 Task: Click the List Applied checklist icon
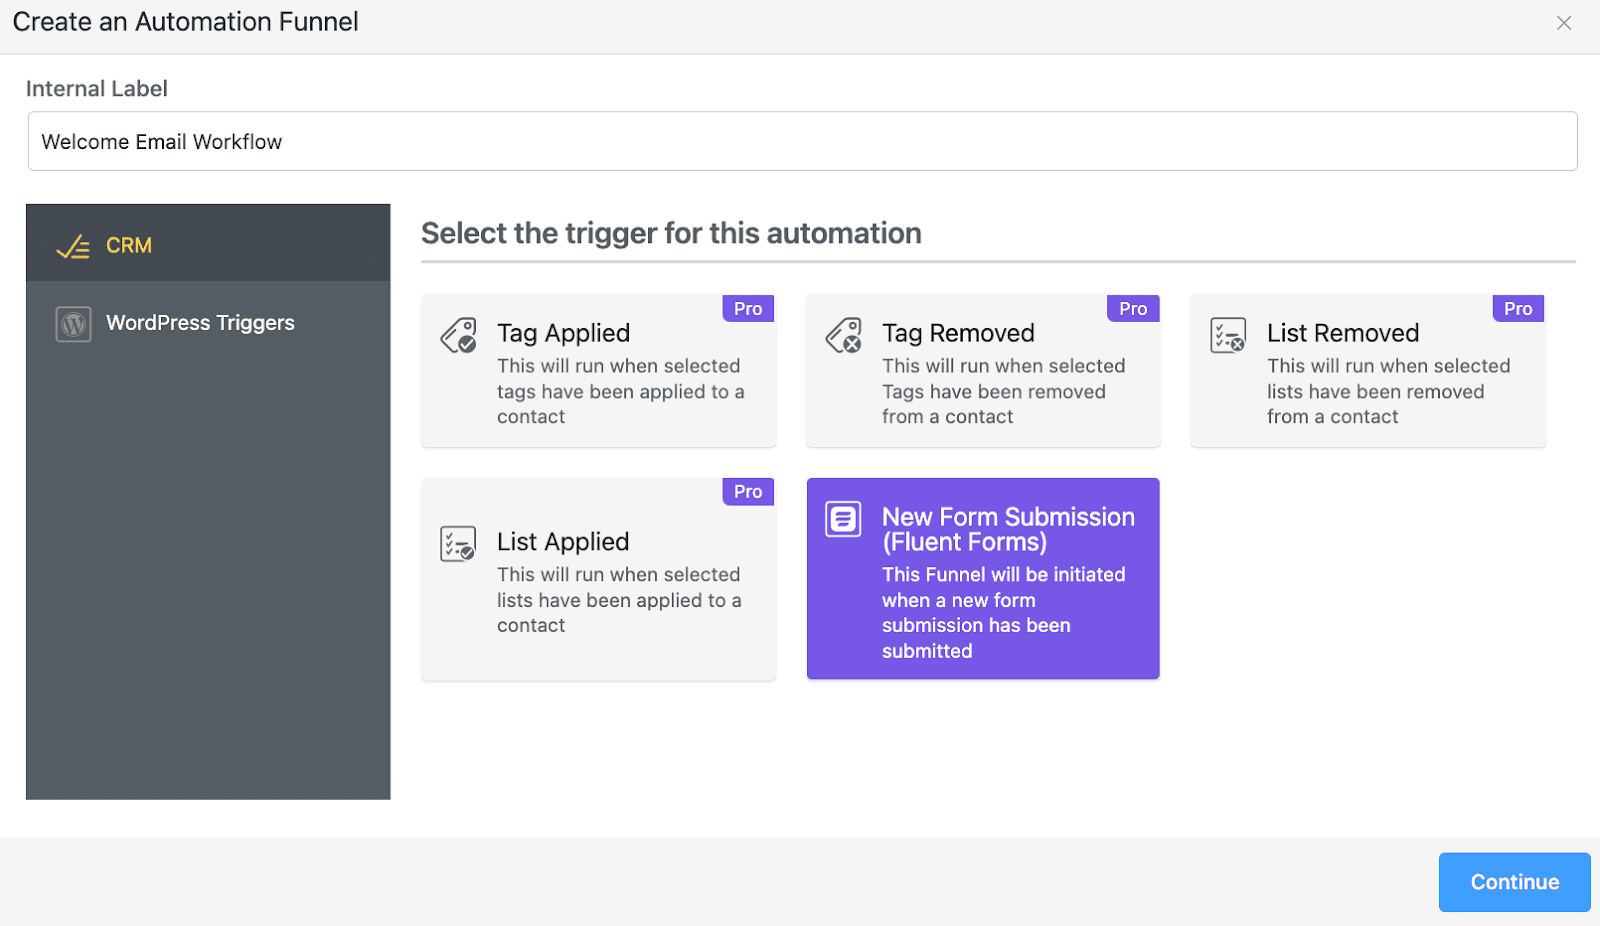coord(458,544)
